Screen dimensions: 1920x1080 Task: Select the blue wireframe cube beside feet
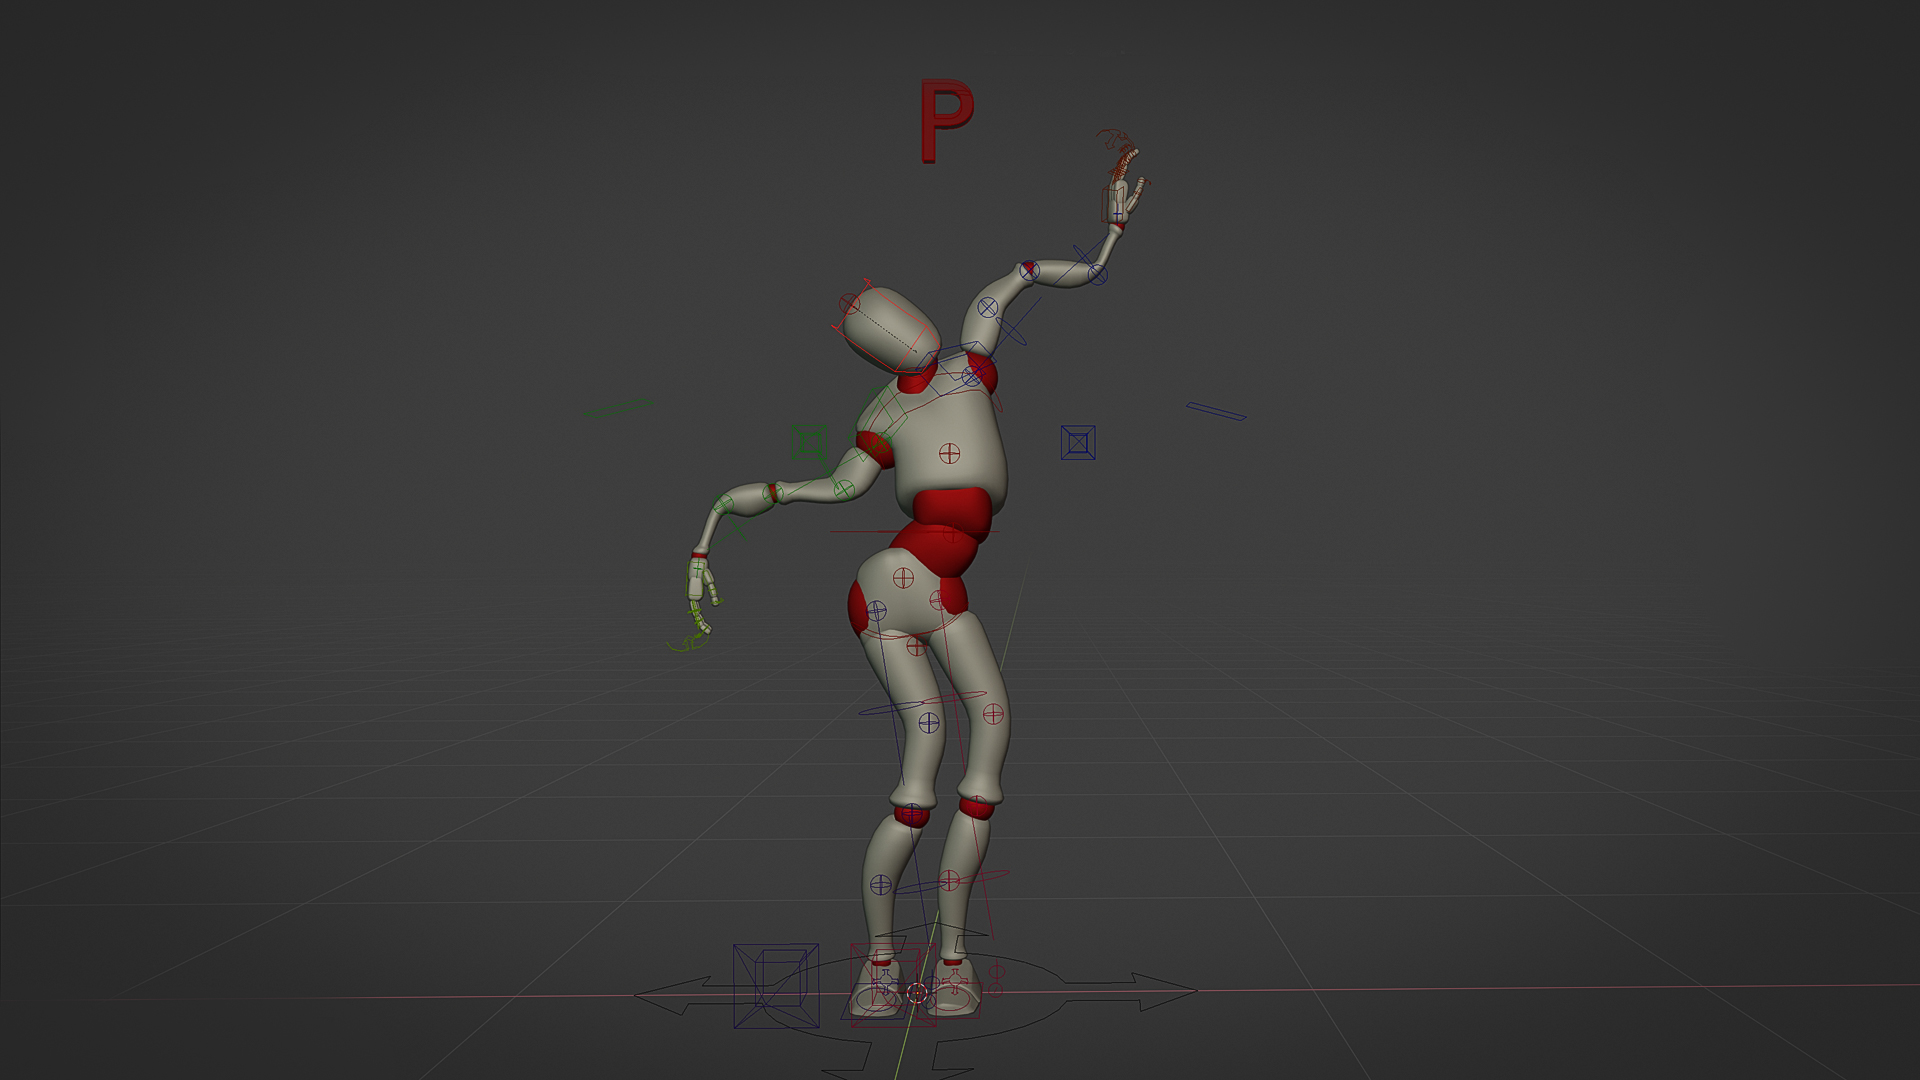tap(776, 985)
